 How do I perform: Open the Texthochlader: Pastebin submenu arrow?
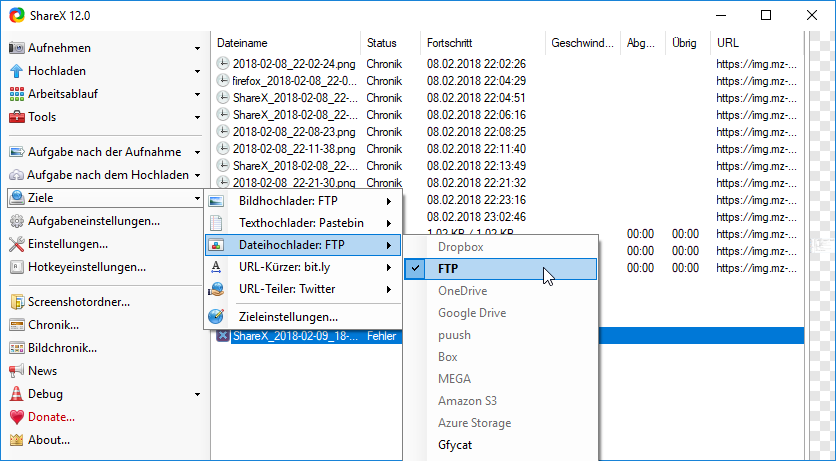pyautogui.click(x=389, y=223)
